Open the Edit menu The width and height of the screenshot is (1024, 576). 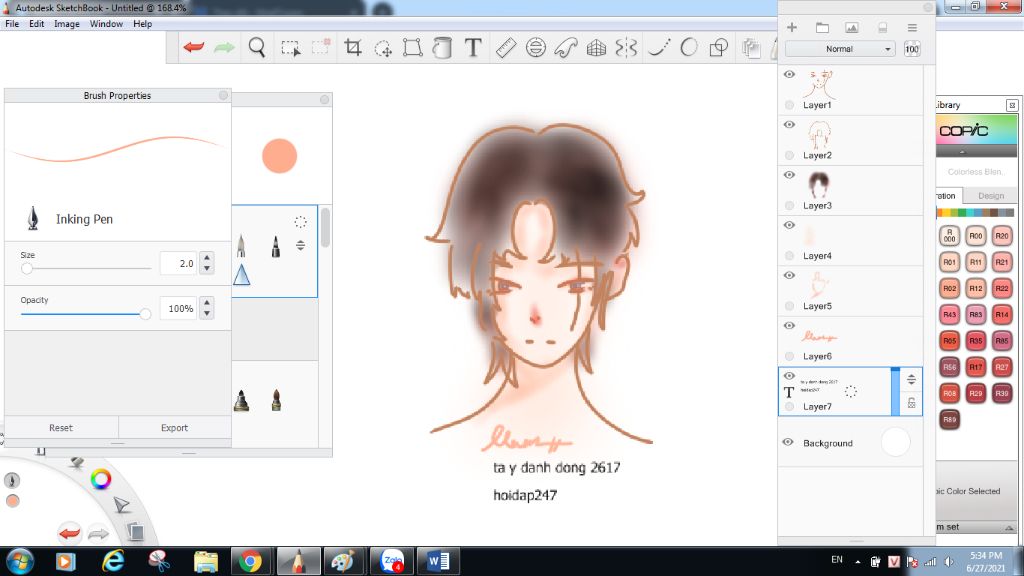coord(37,24)
